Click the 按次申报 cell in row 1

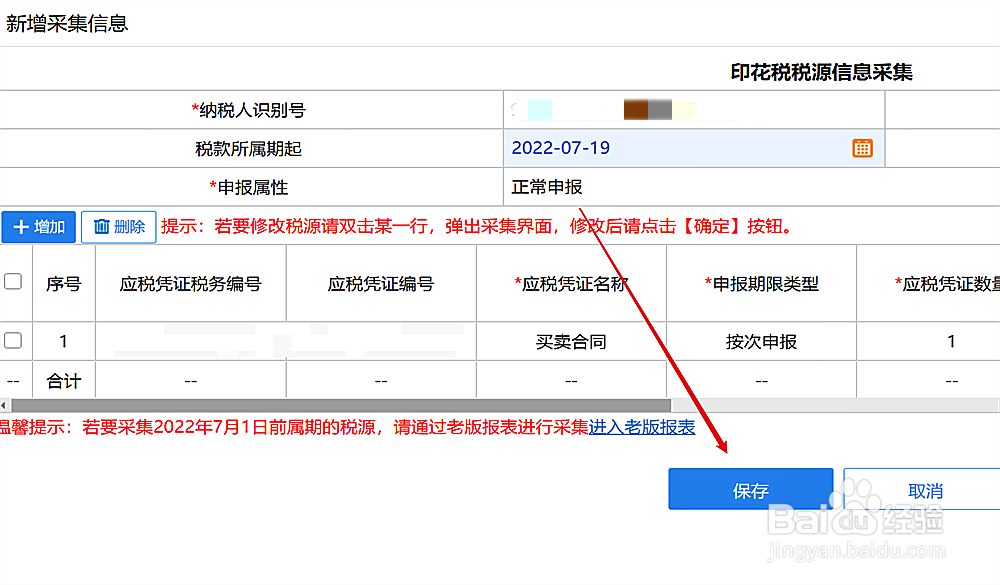pyautogui.click(x=761, y=341)
